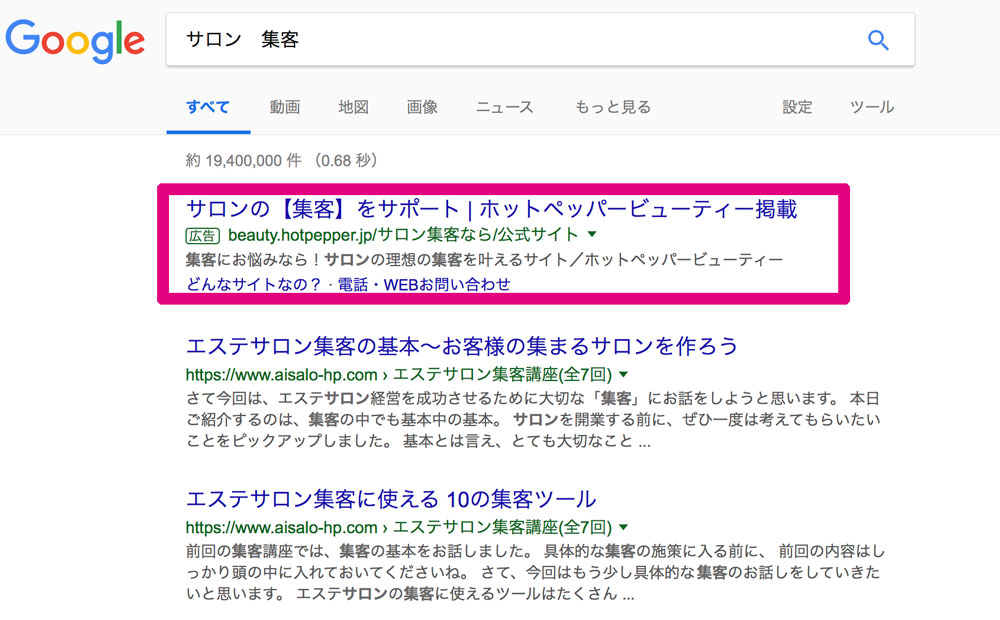Screen dimensions: 1000x620
Task: Expand arrow after first aisalo-hp.com URL
Action: tap(624, 374)
